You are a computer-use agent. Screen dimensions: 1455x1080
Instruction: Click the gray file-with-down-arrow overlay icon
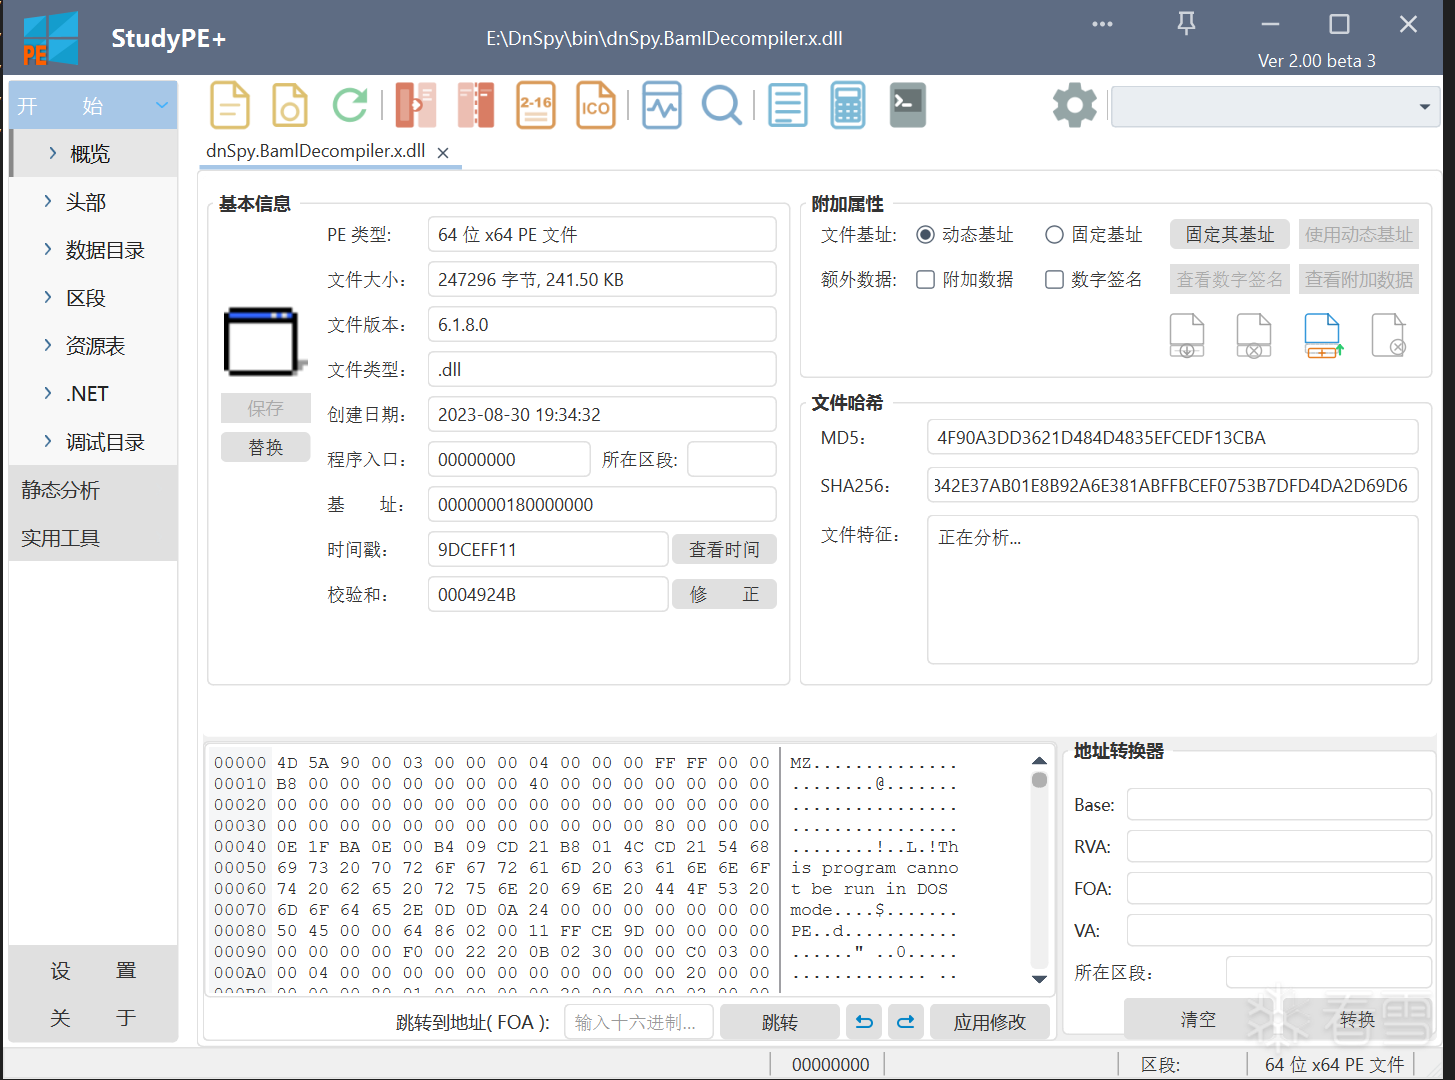pyautogui.click(x=1187, y=335)
